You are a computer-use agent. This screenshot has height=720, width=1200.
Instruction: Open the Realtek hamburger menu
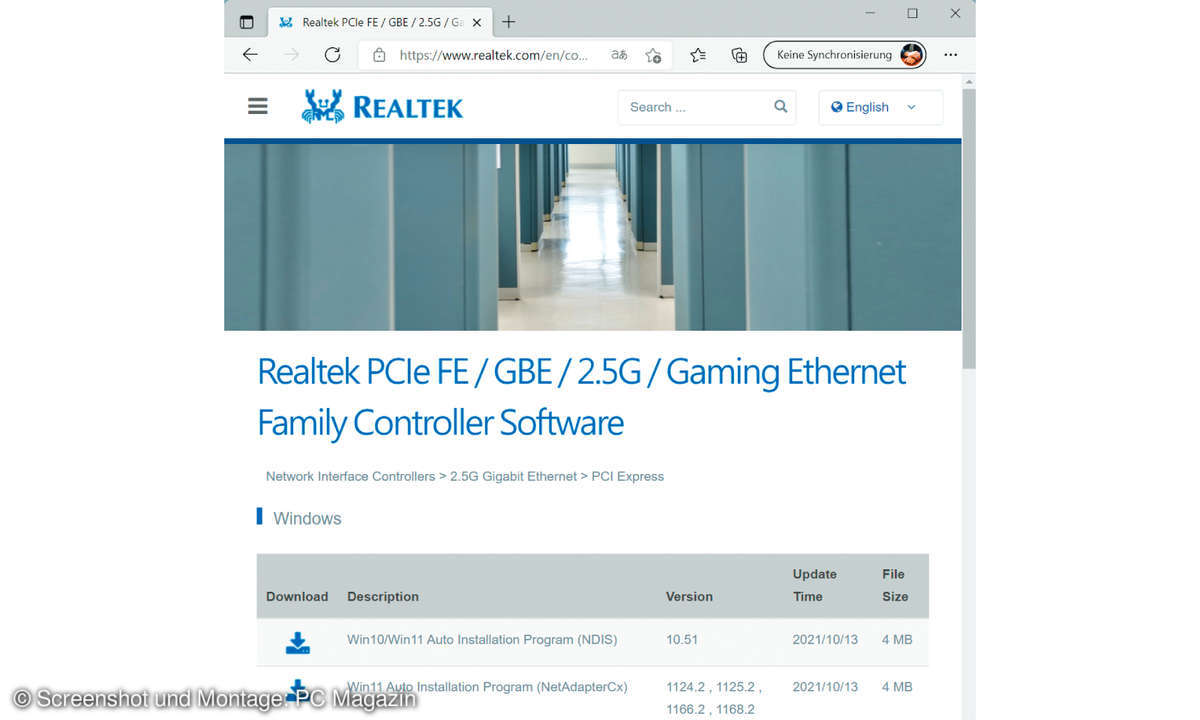(258, 106)
